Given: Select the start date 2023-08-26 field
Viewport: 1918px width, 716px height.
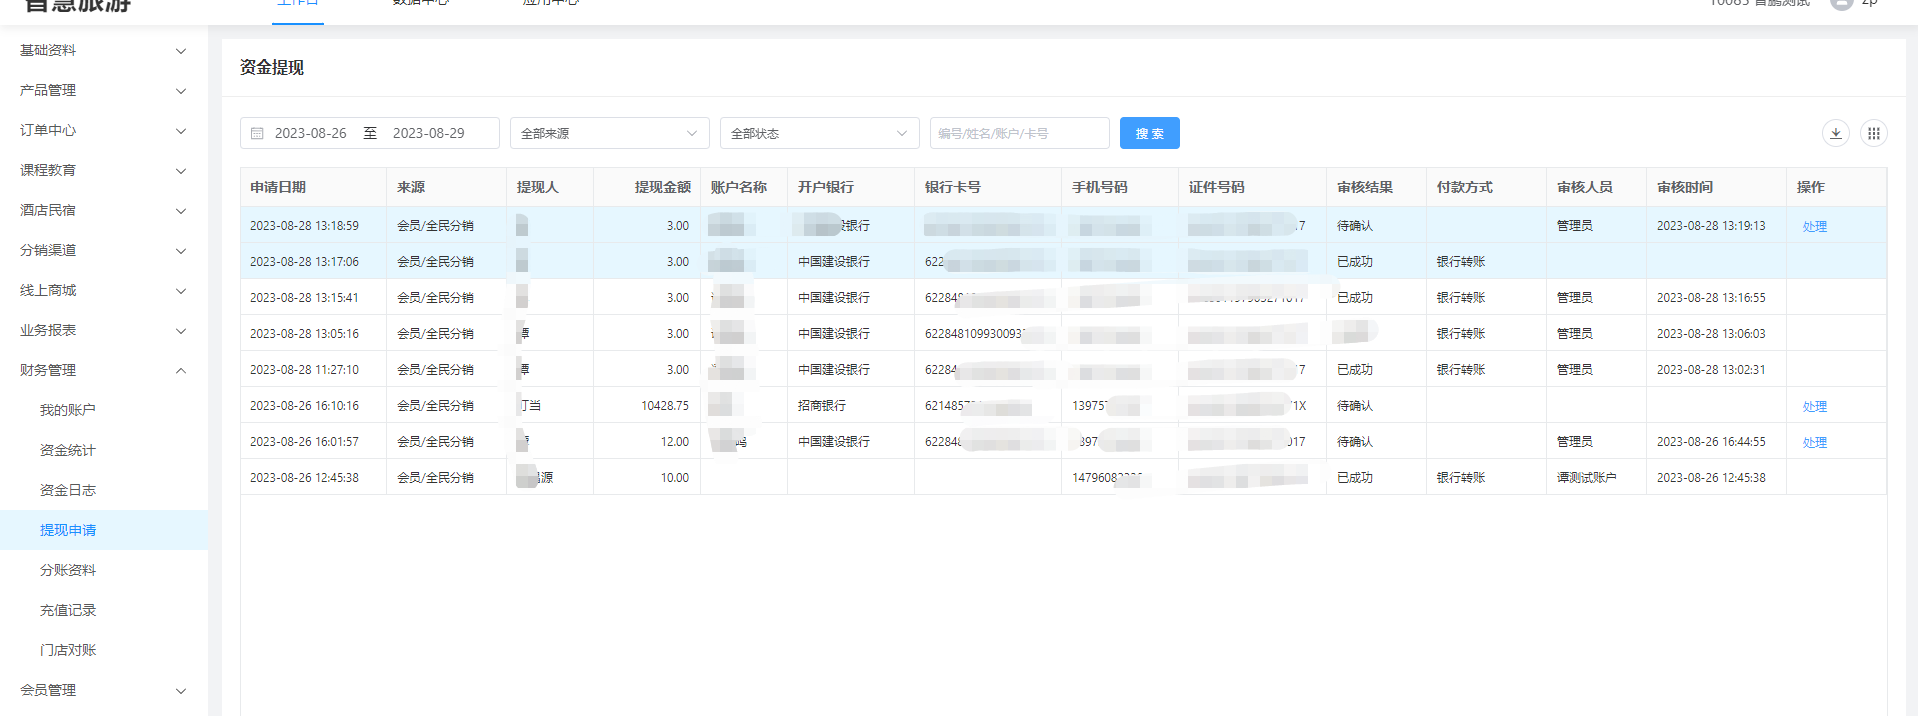Looking at the screenshot, I should point(310,133).
